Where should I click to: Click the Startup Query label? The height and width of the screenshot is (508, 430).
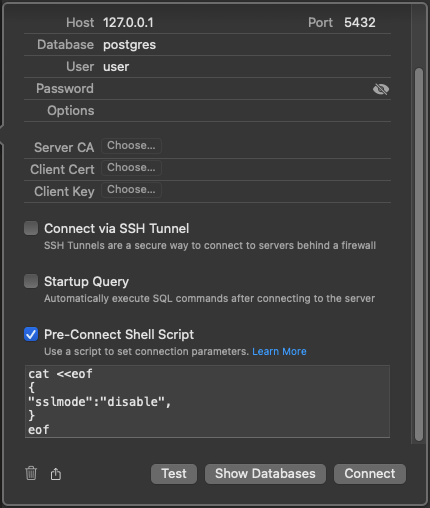(x=86, y=282)
